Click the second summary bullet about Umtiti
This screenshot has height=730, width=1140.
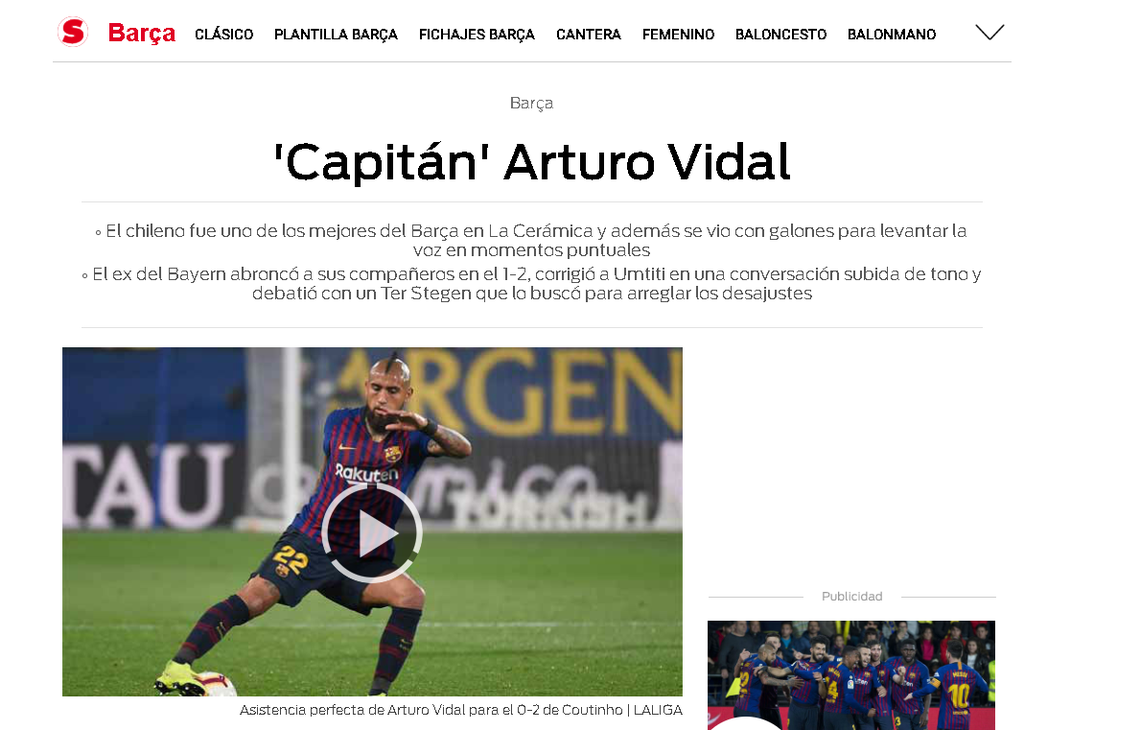coord(531,284)
